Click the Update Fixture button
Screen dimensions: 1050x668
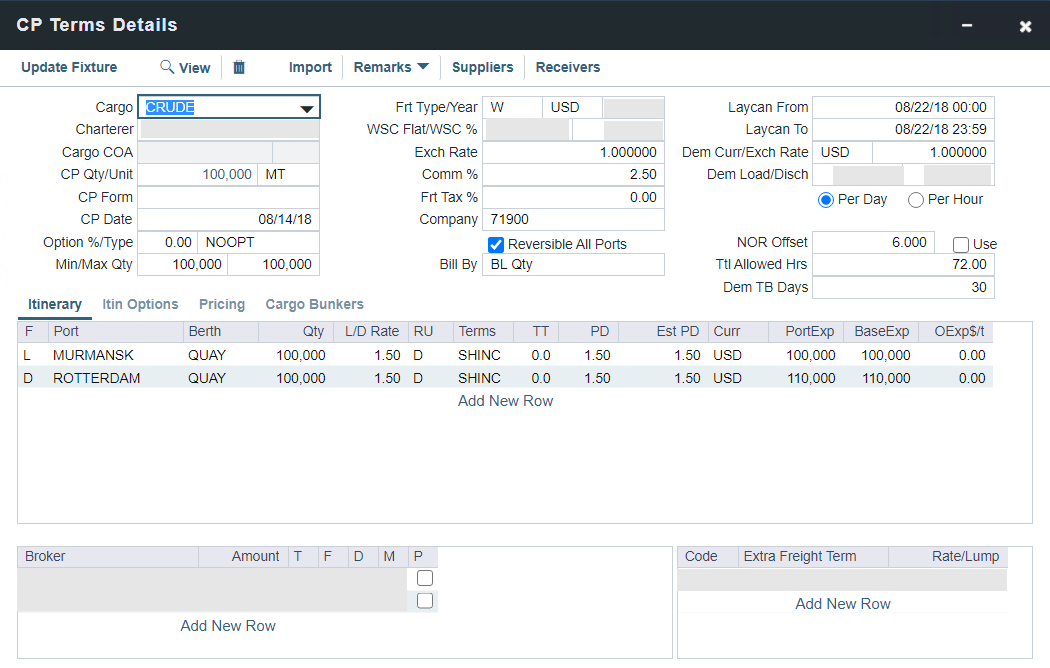tap(69, 67)
